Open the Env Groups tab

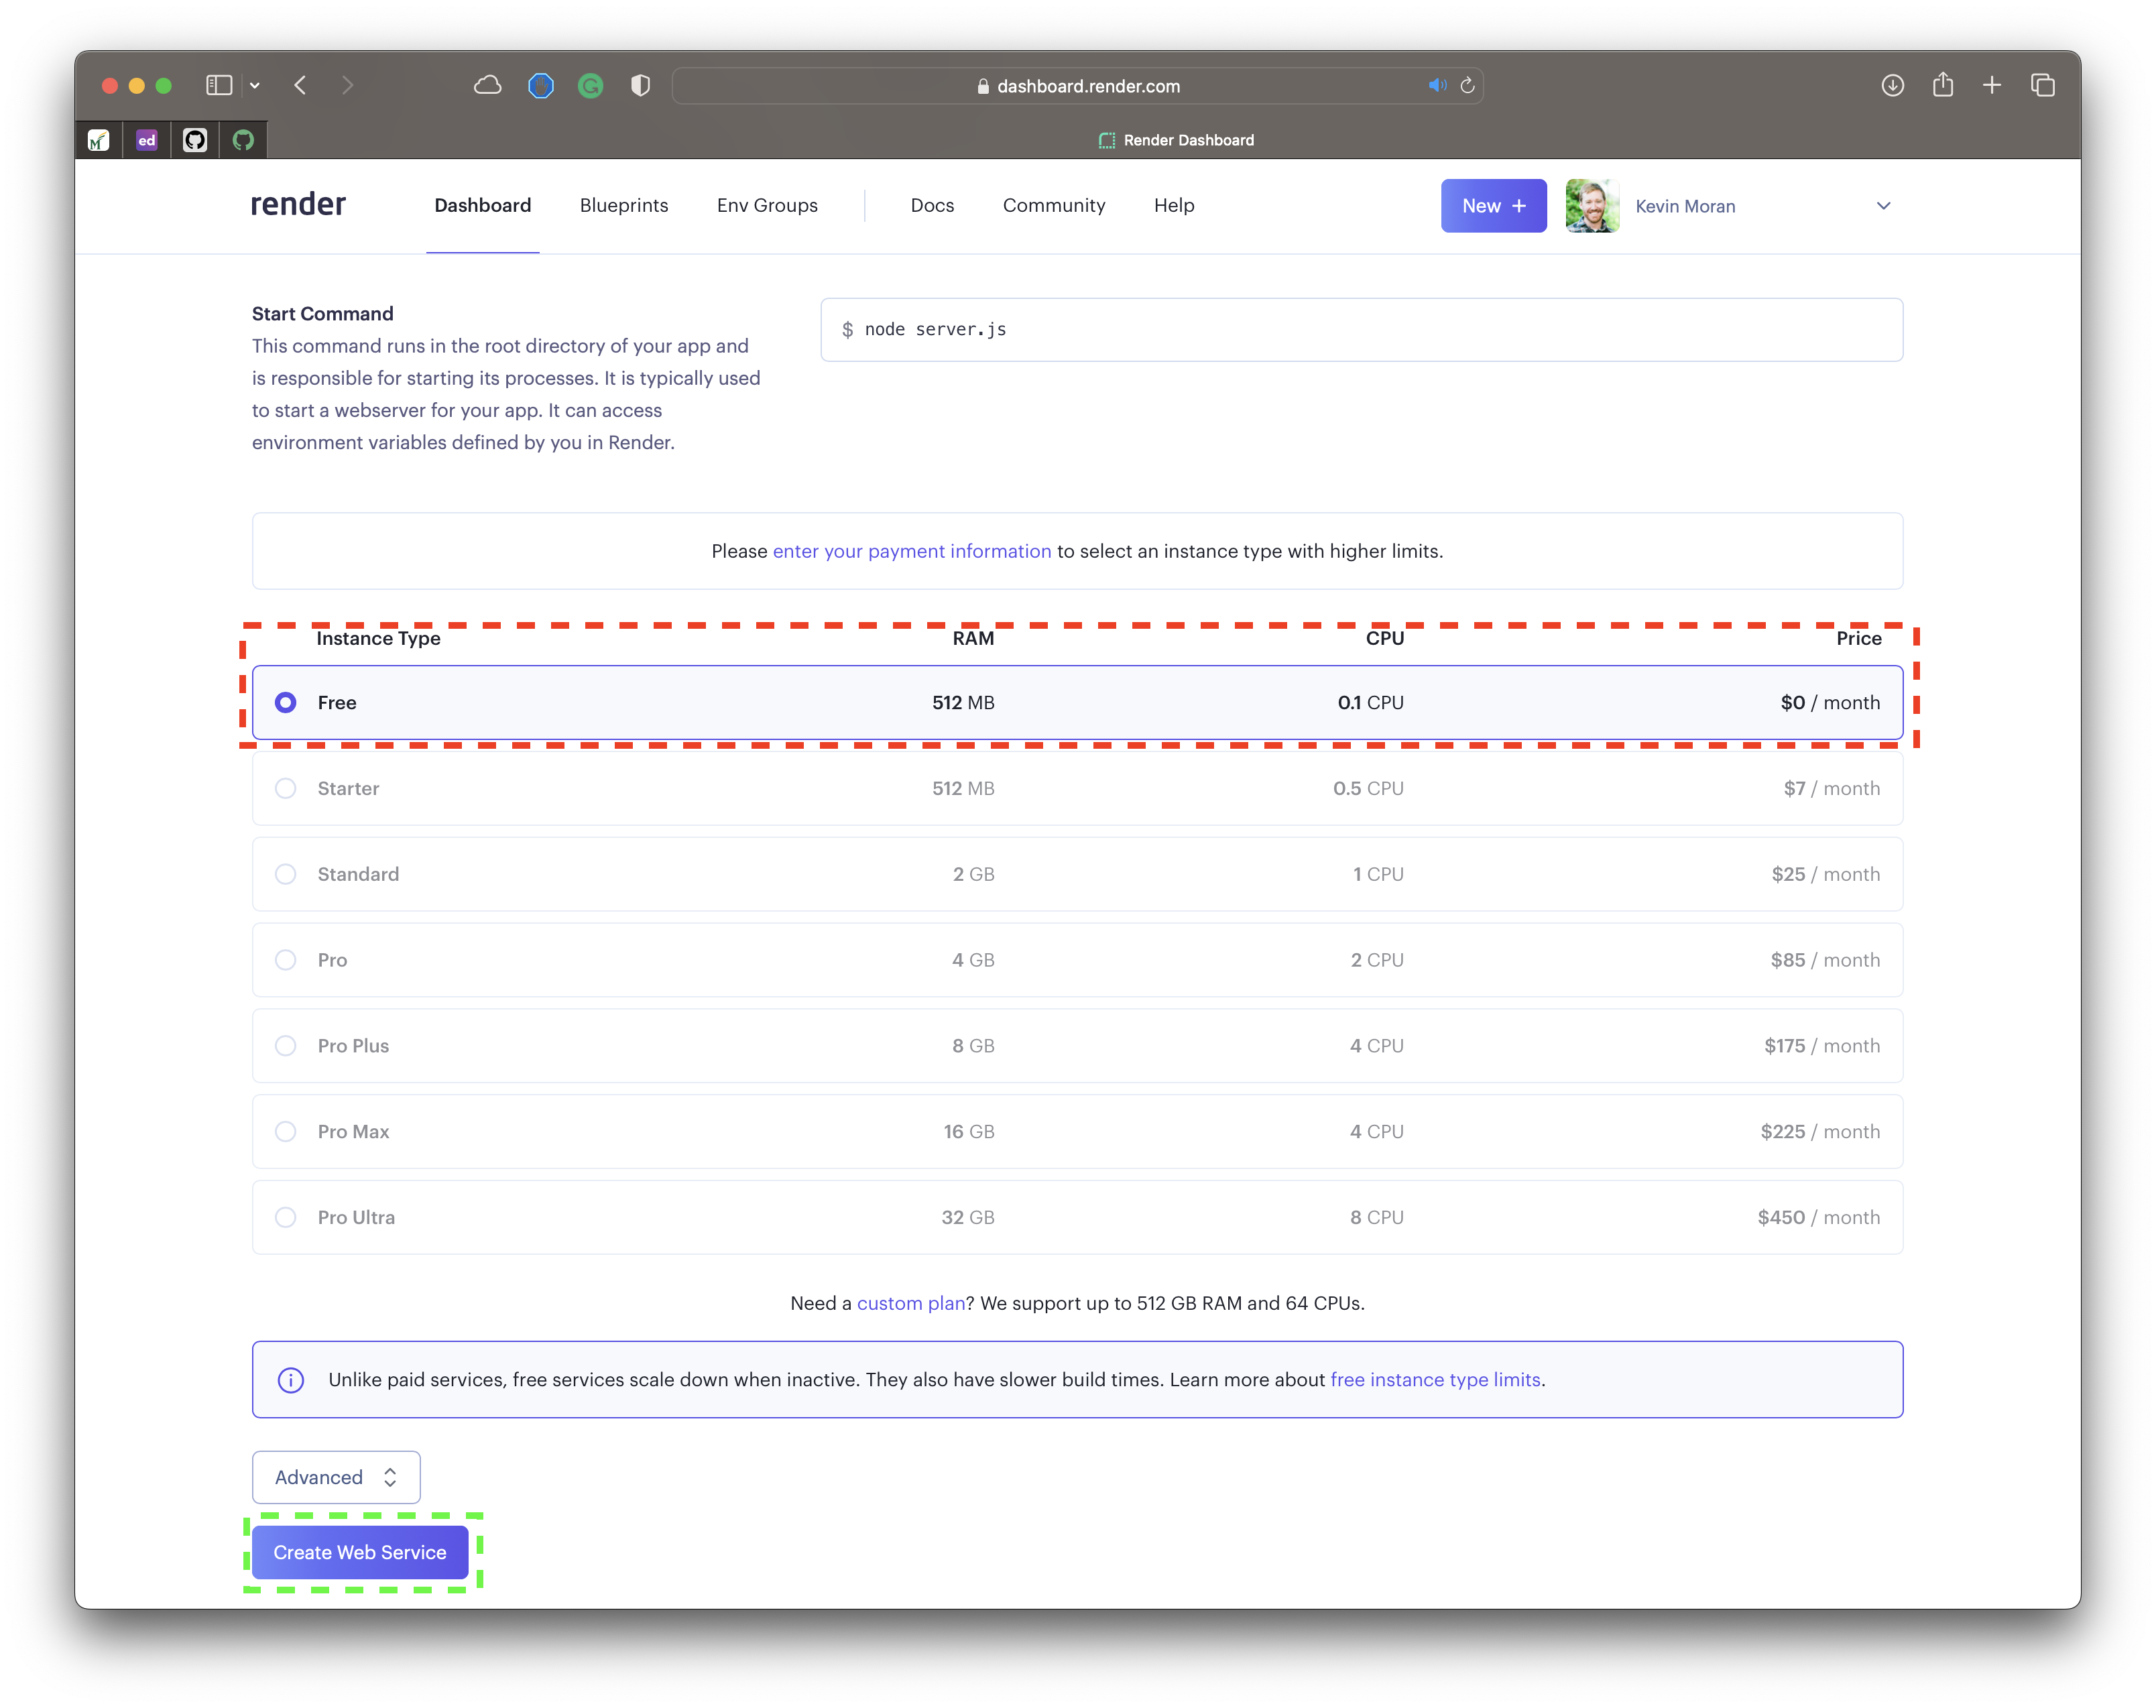[767, 205]
